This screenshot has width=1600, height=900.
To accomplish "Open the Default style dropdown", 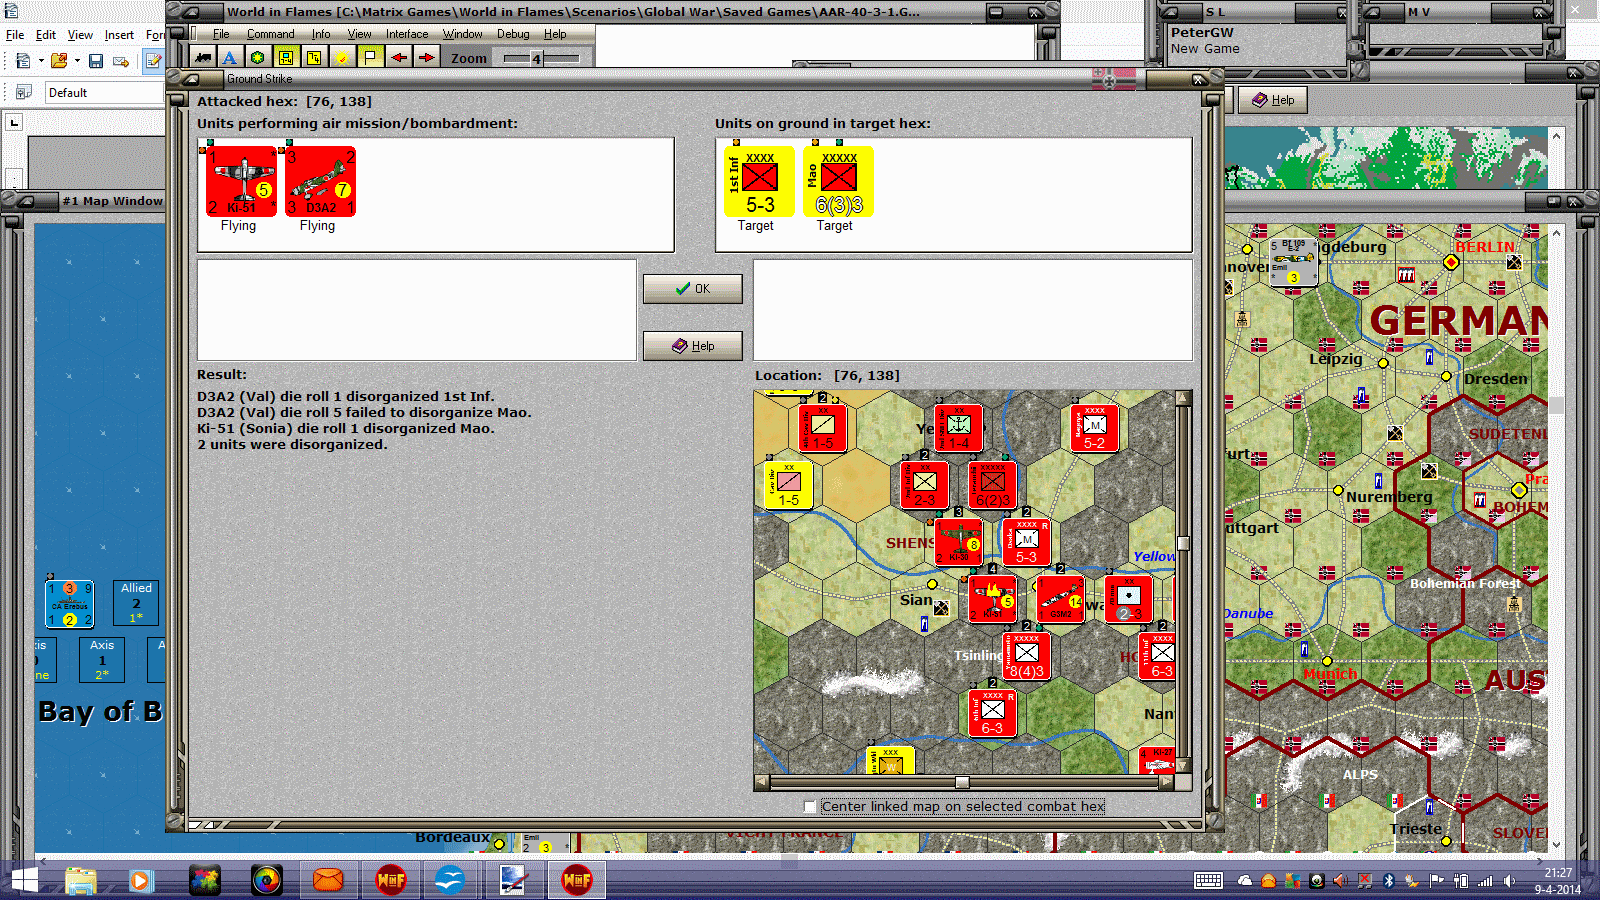I will [104, 93].
